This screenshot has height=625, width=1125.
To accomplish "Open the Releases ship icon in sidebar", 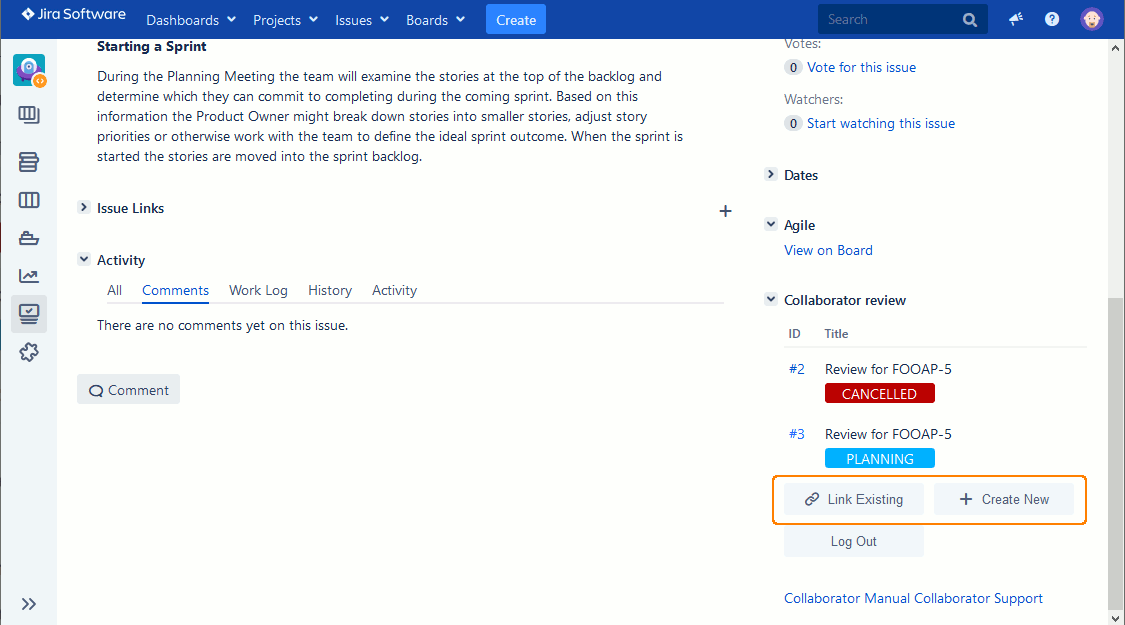I will click(x=29, y=238).
